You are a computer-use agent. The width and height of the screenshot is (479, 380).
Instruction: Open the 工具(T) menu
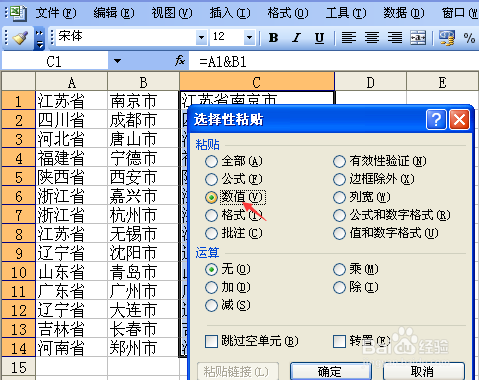click(x=346, y=13)
